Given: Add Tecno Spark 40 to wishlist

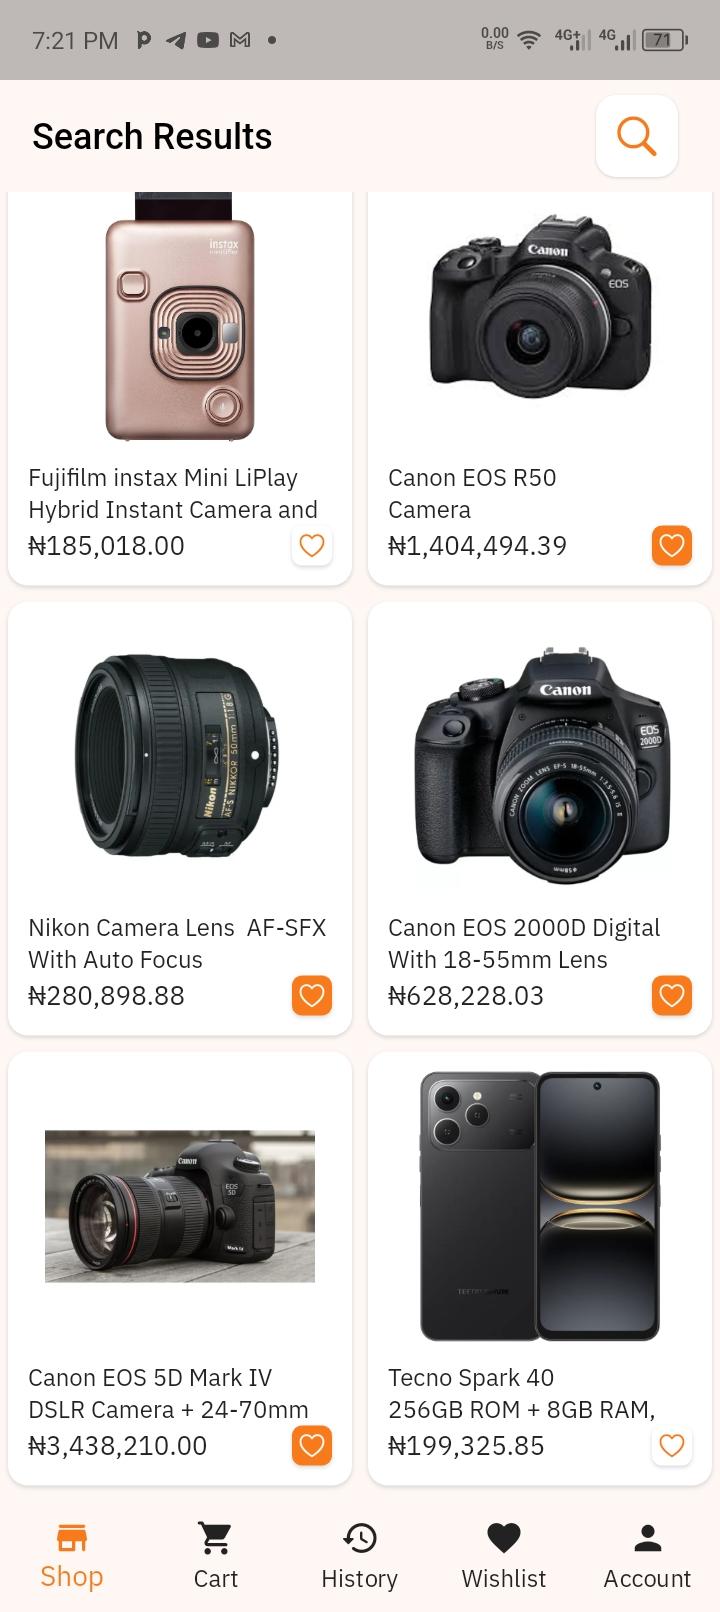Looking at the screenshot, I should 672,1446.
